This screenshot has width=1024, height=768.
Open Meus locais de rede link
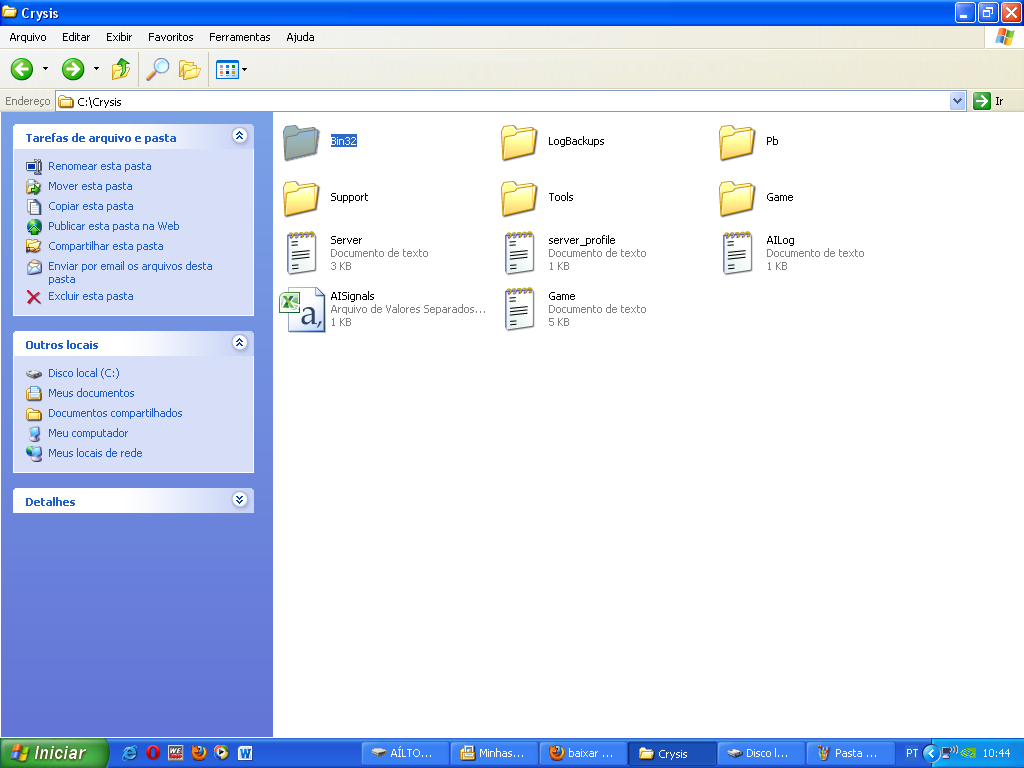tap(95, 453)
